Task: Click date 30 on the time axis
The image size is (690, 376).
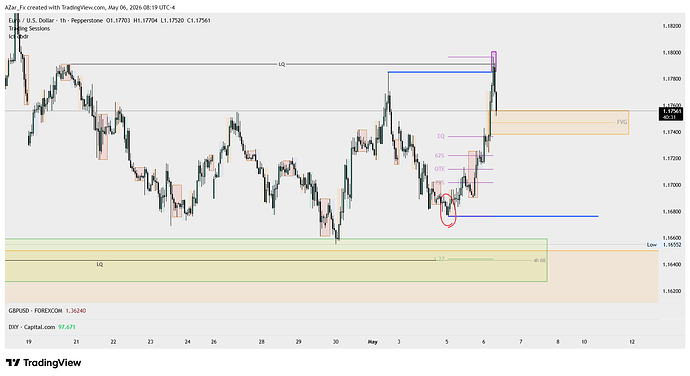Action: coord(336,342)
